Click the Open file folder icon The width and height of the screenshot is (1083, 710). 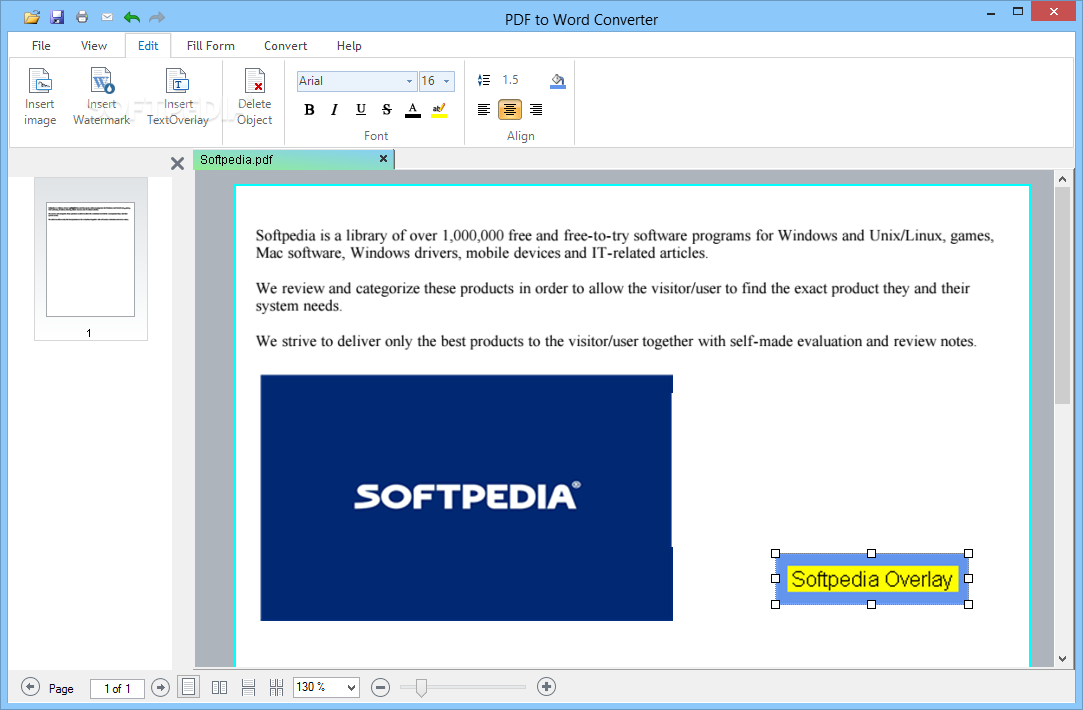click(32, 17)
